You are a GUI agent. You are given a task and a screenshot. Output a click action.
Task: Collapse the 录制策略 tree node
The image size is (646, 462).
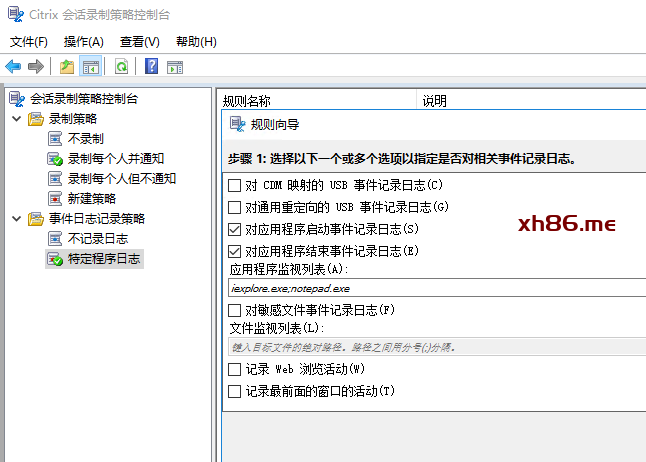point(16,119)
